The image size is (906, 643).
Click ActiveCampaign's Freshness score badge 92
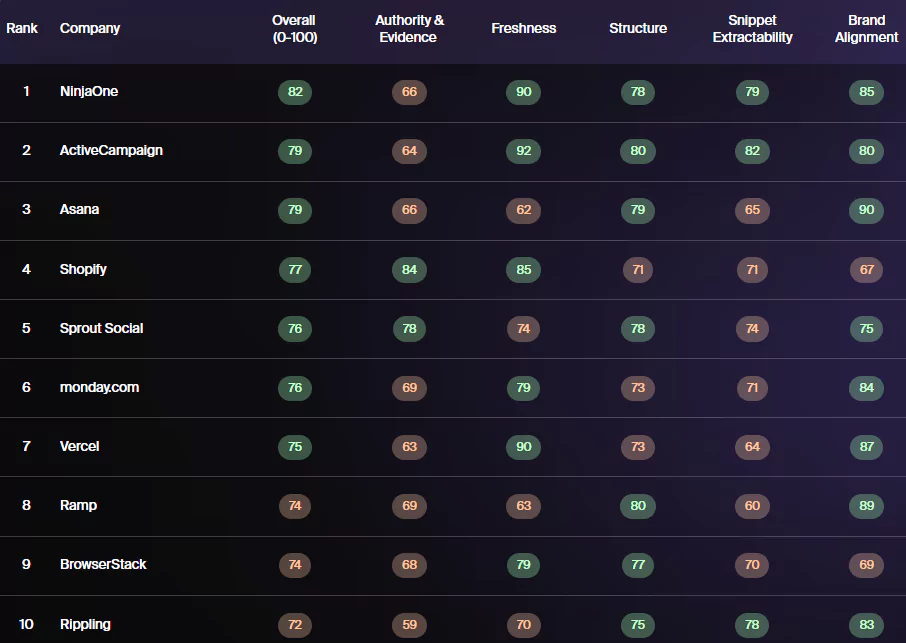(523, 151)
